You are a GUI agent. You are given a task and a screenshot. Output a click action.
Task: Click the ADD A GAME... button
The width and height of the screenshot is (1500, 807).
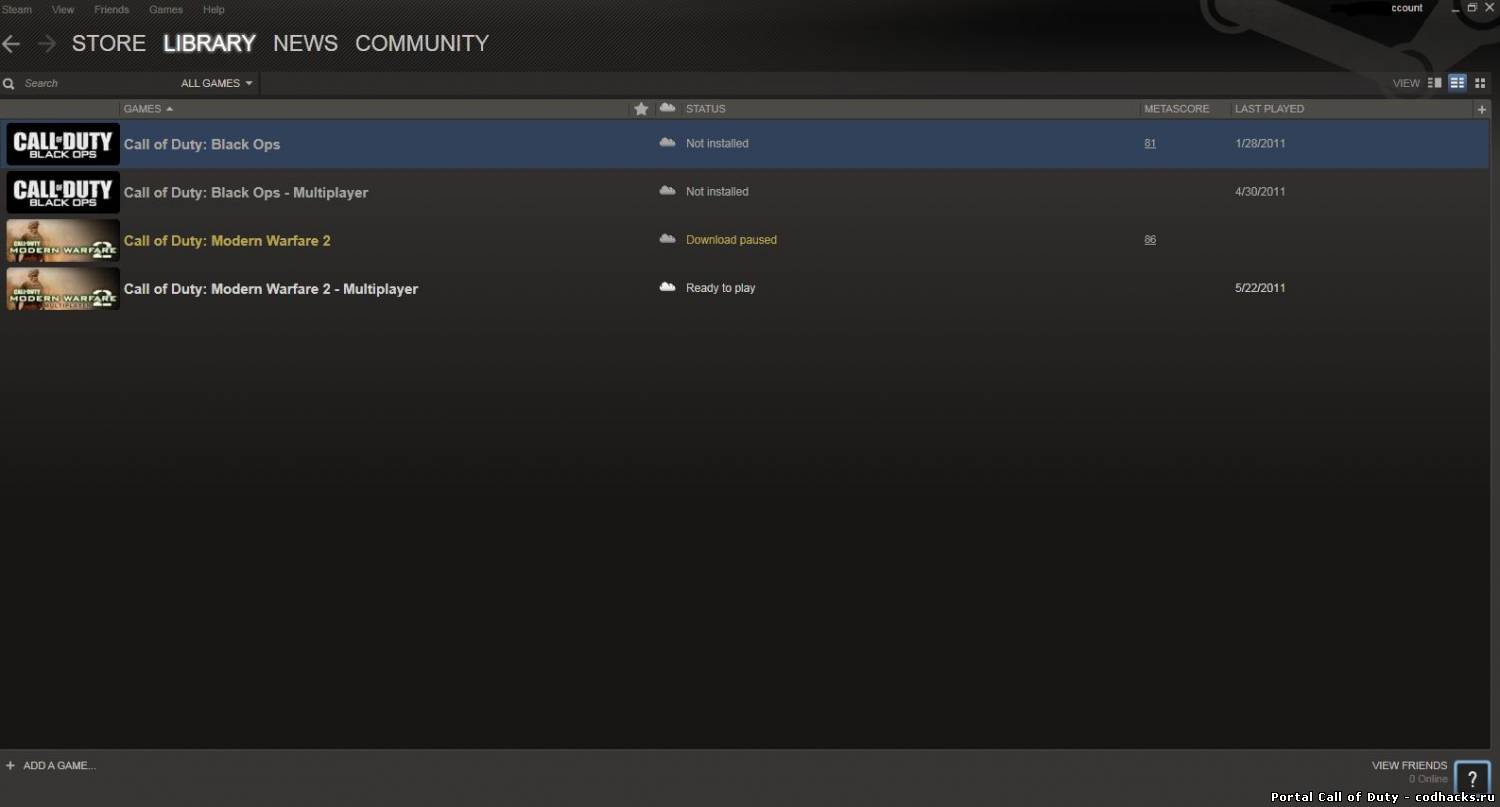(x=60, y=765)
